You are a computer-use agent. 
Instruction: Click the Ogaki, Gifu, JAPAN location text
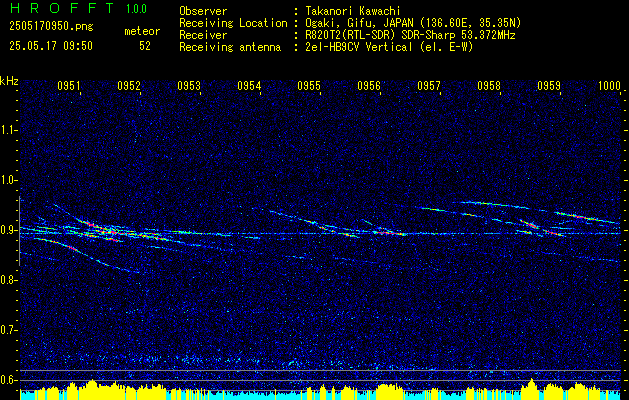pyautogui.click(x=414, y=23)
